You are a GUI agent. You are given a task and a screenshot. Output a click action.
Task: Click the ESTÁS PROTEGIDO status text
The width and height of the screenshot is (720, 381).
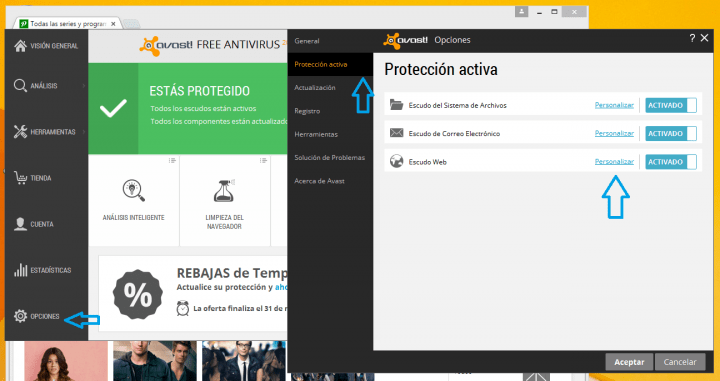(x=199, y=91)
